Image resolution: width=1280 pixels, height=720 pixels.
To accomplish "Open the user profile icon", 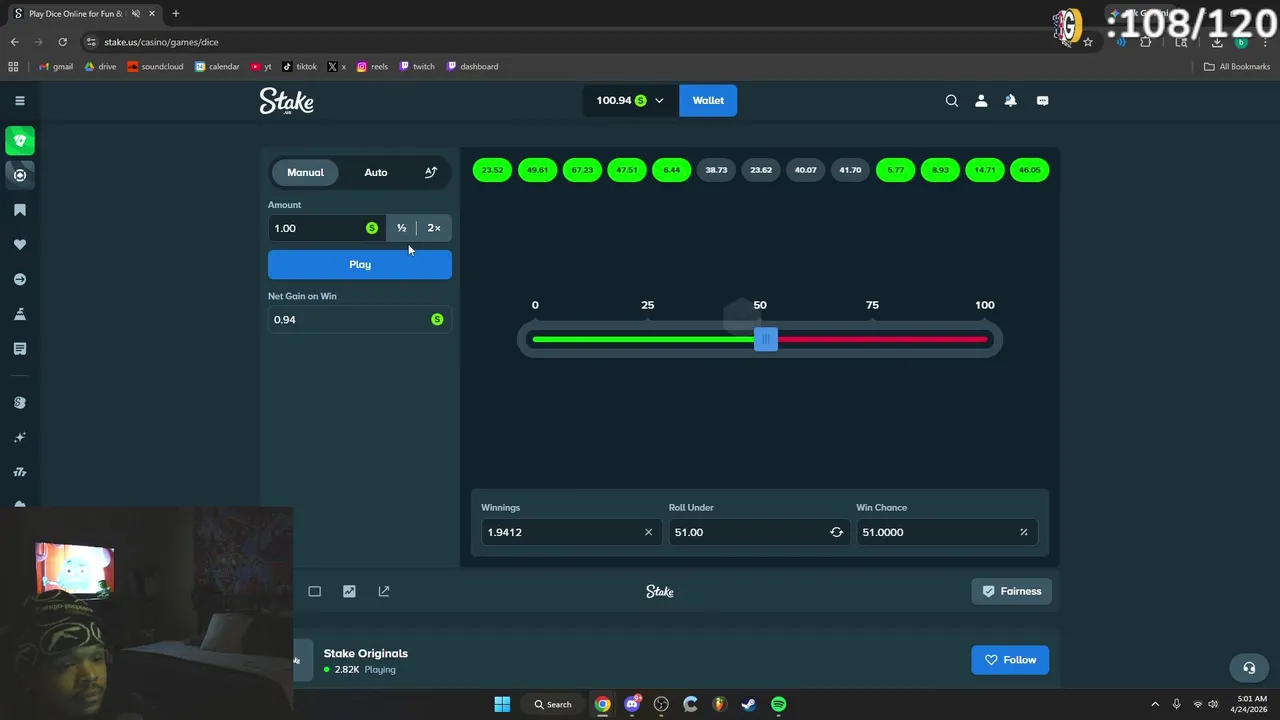I will pyautogui.click(x=981, y=101).
